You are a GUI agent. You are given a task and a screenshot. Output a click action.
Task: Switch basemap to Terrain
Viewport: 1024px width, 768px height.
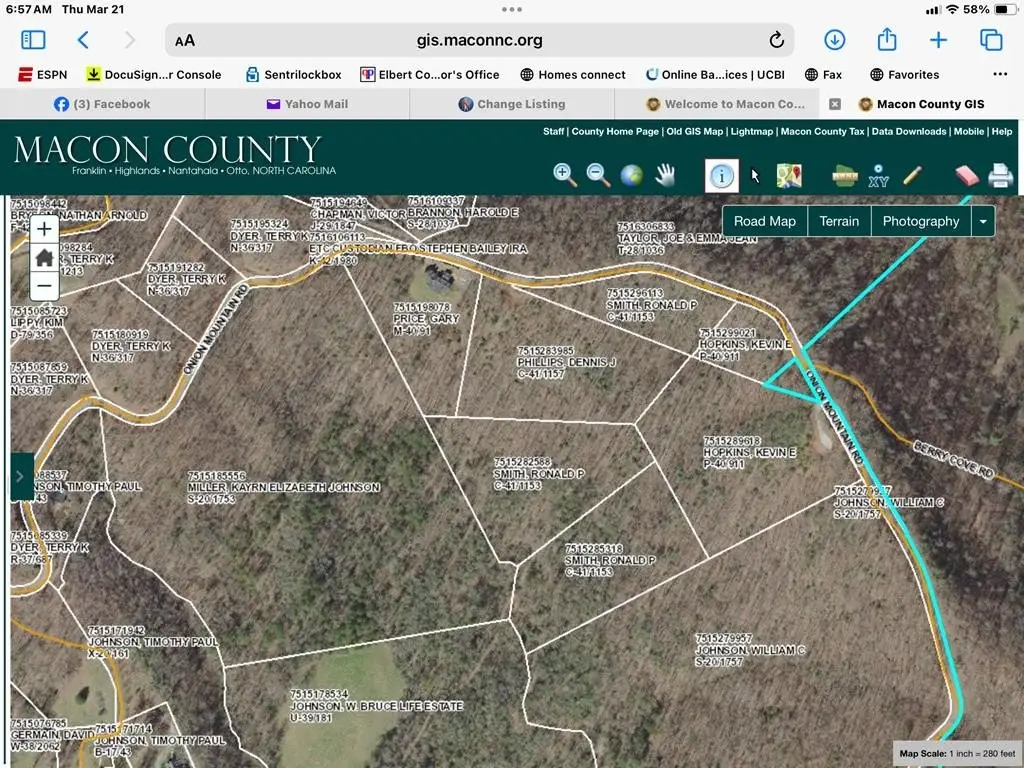coord(839,221)
